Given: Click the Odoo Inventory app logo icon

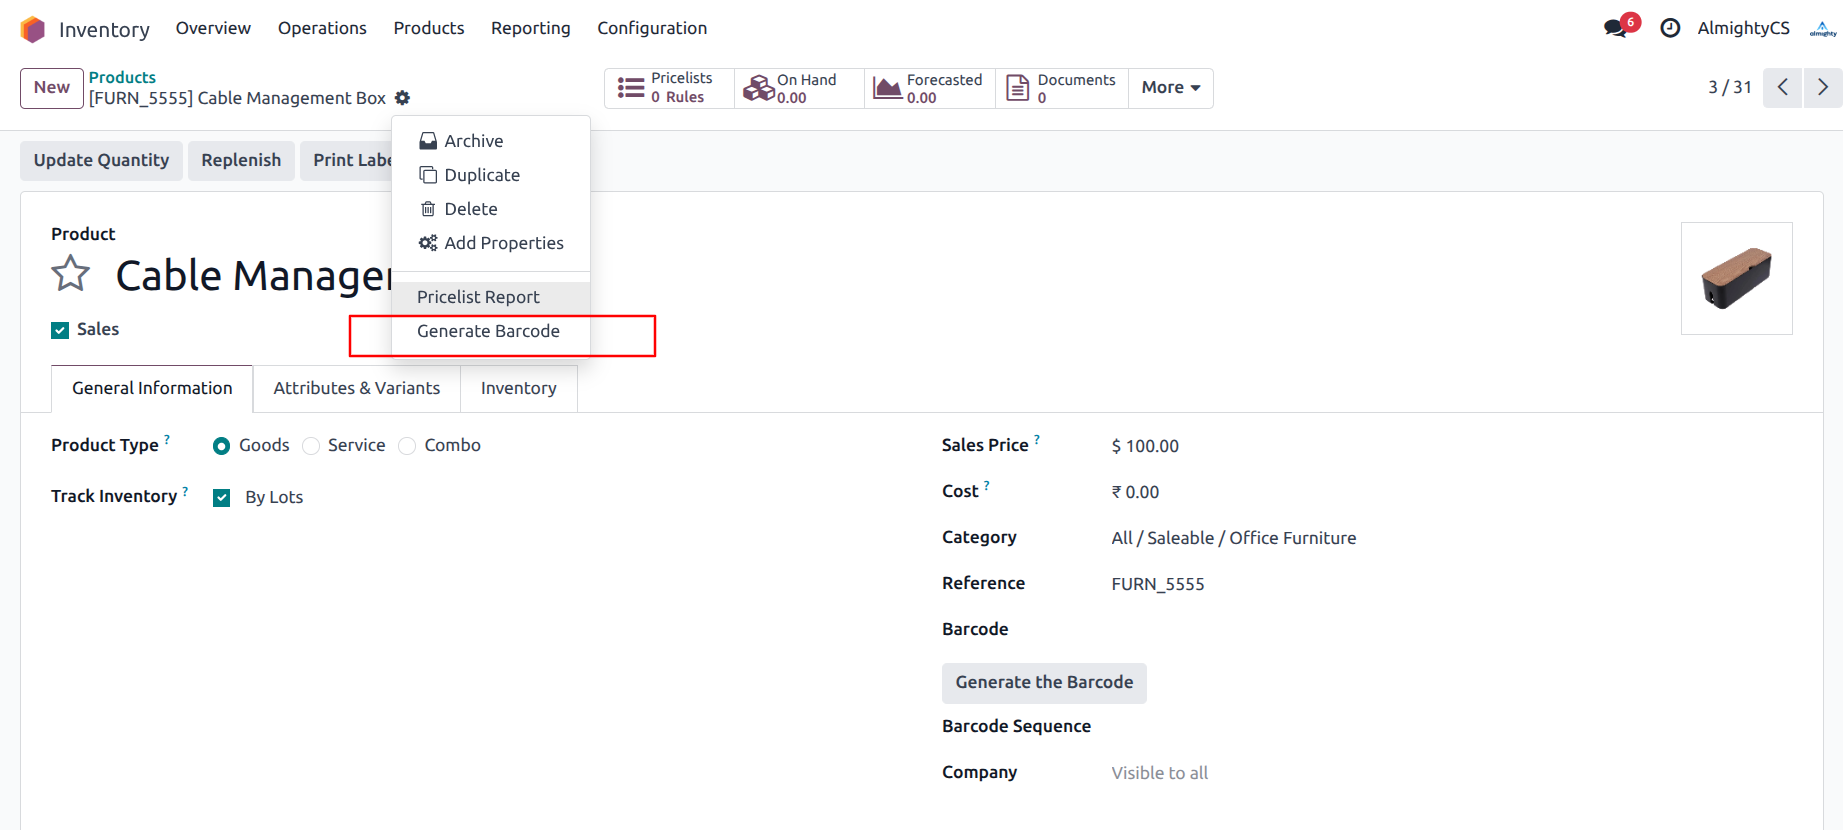Looking at the screenshot, I should pos(33,29).
